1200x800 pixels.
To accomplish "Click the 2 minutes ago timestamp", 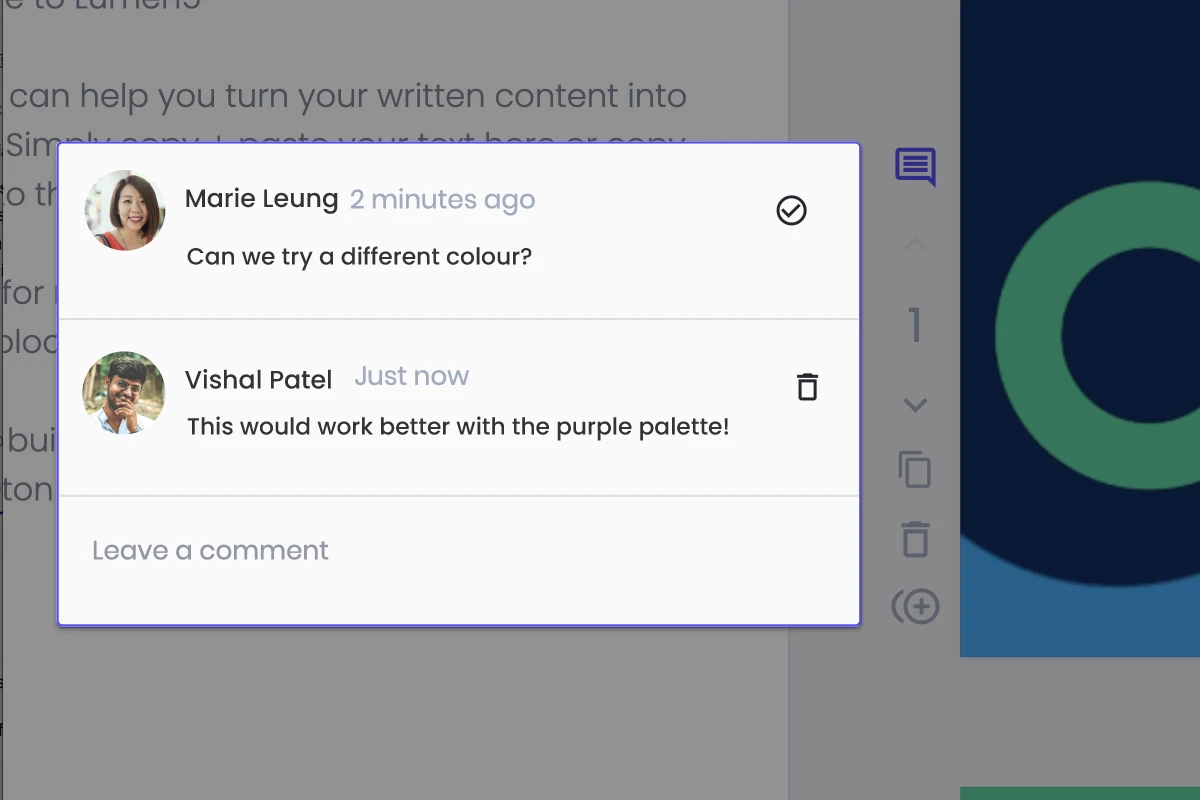I will click(x=443, y=200).
